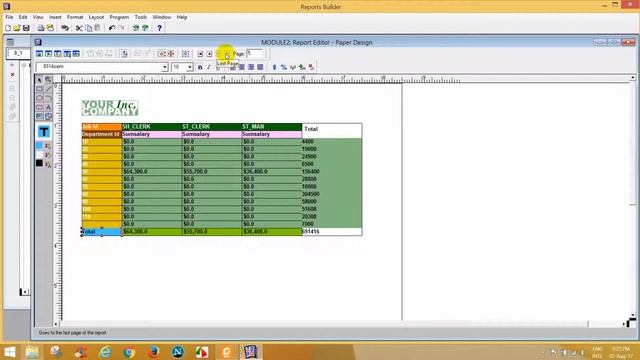Open the Help menu
Screen dimensions: 640x360
click(x=182, y=17)
